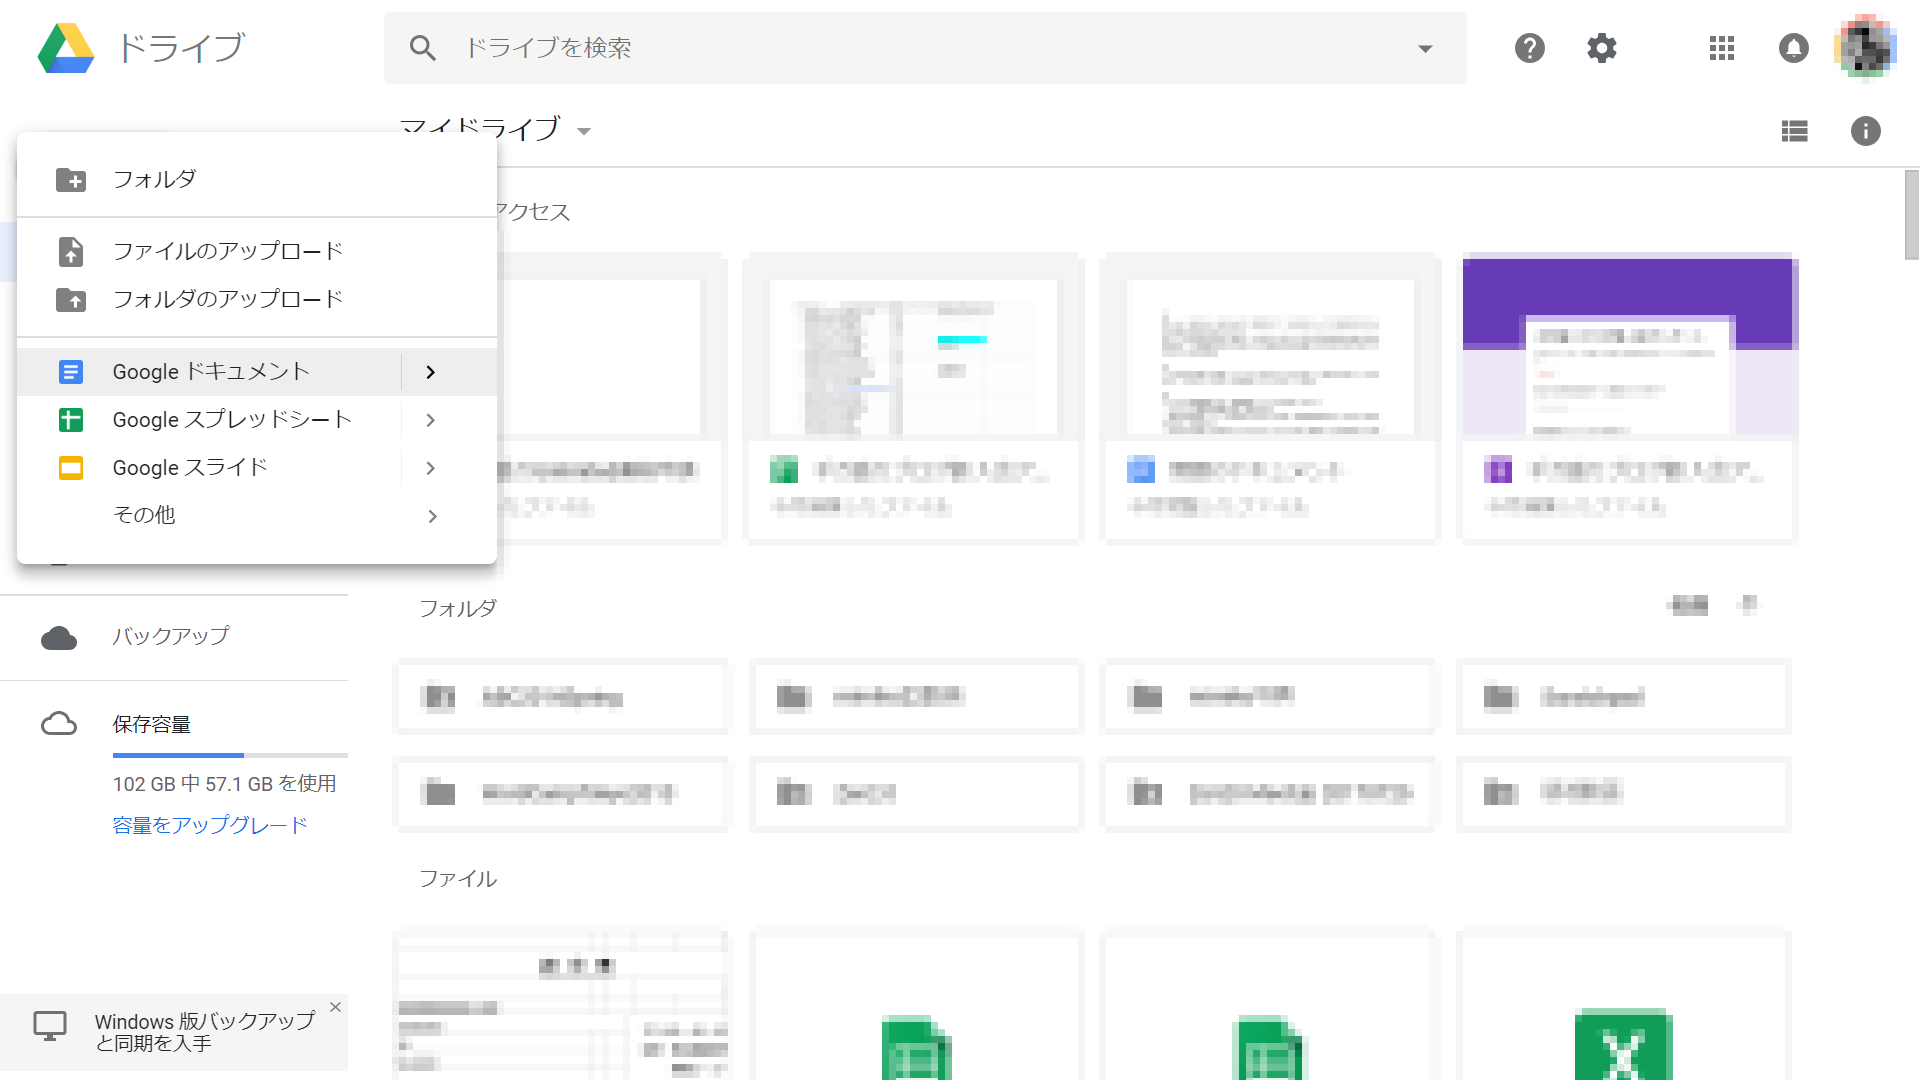This screenshot has width=1920, height=1080.
Task: Click the folder upload icon
Action: pyautogui.click(x=71, y=300)
